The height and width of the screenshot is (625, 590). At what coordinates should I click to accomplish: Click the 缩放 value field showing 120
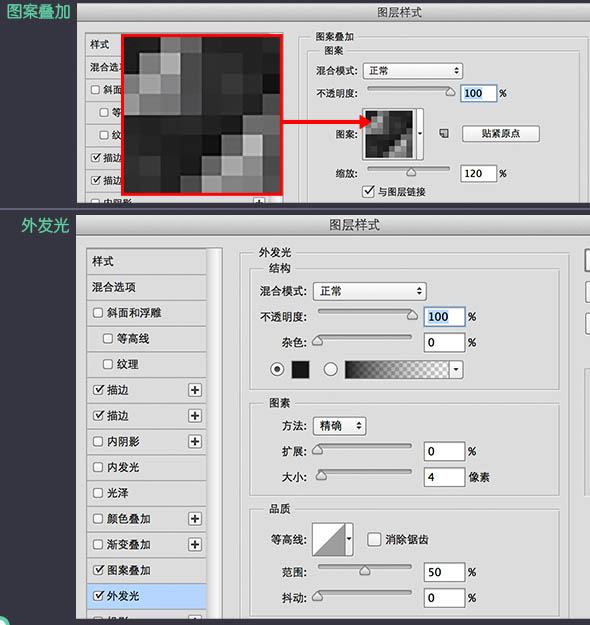coord(478,173)
